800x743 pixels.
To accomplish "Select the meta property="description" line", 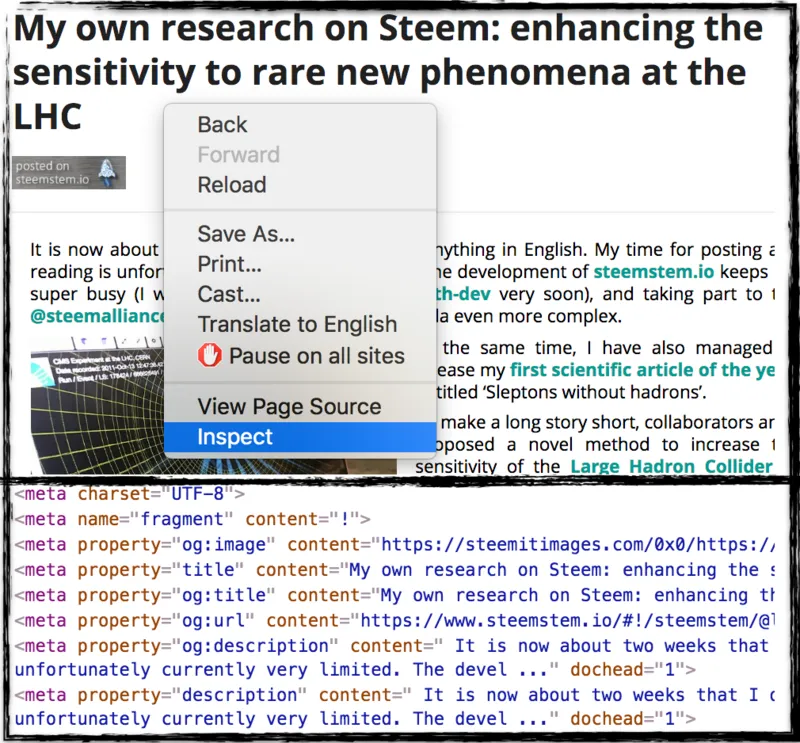I will 394,707.
